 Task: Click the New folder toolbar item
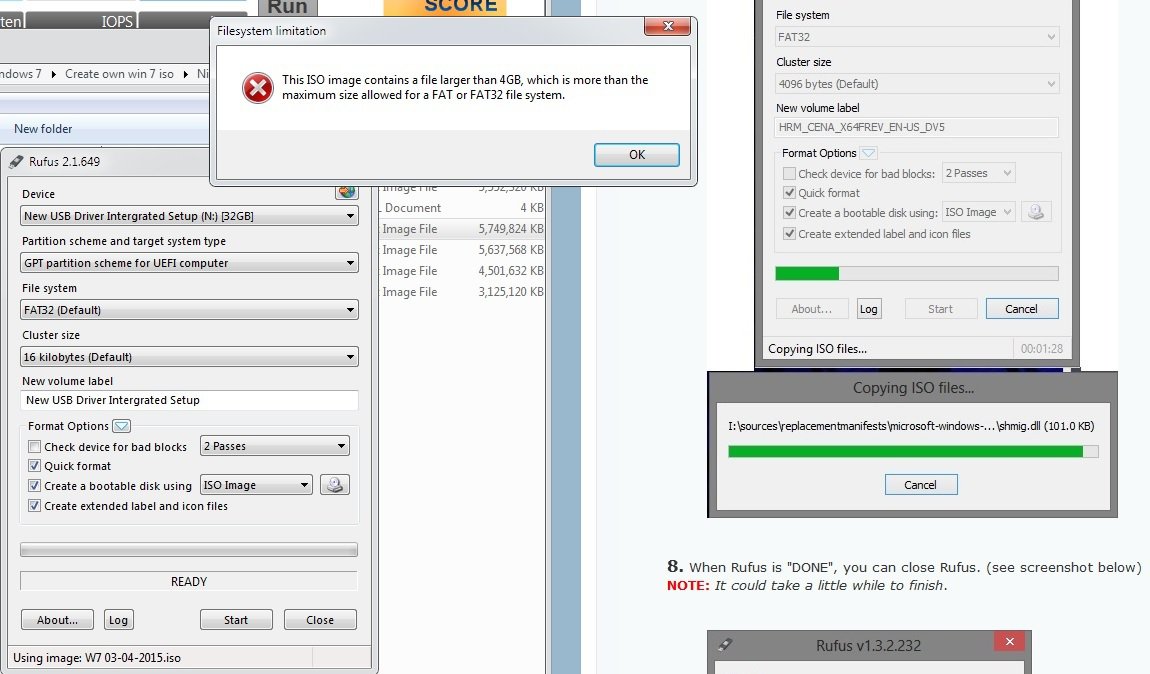pos(43,129)
